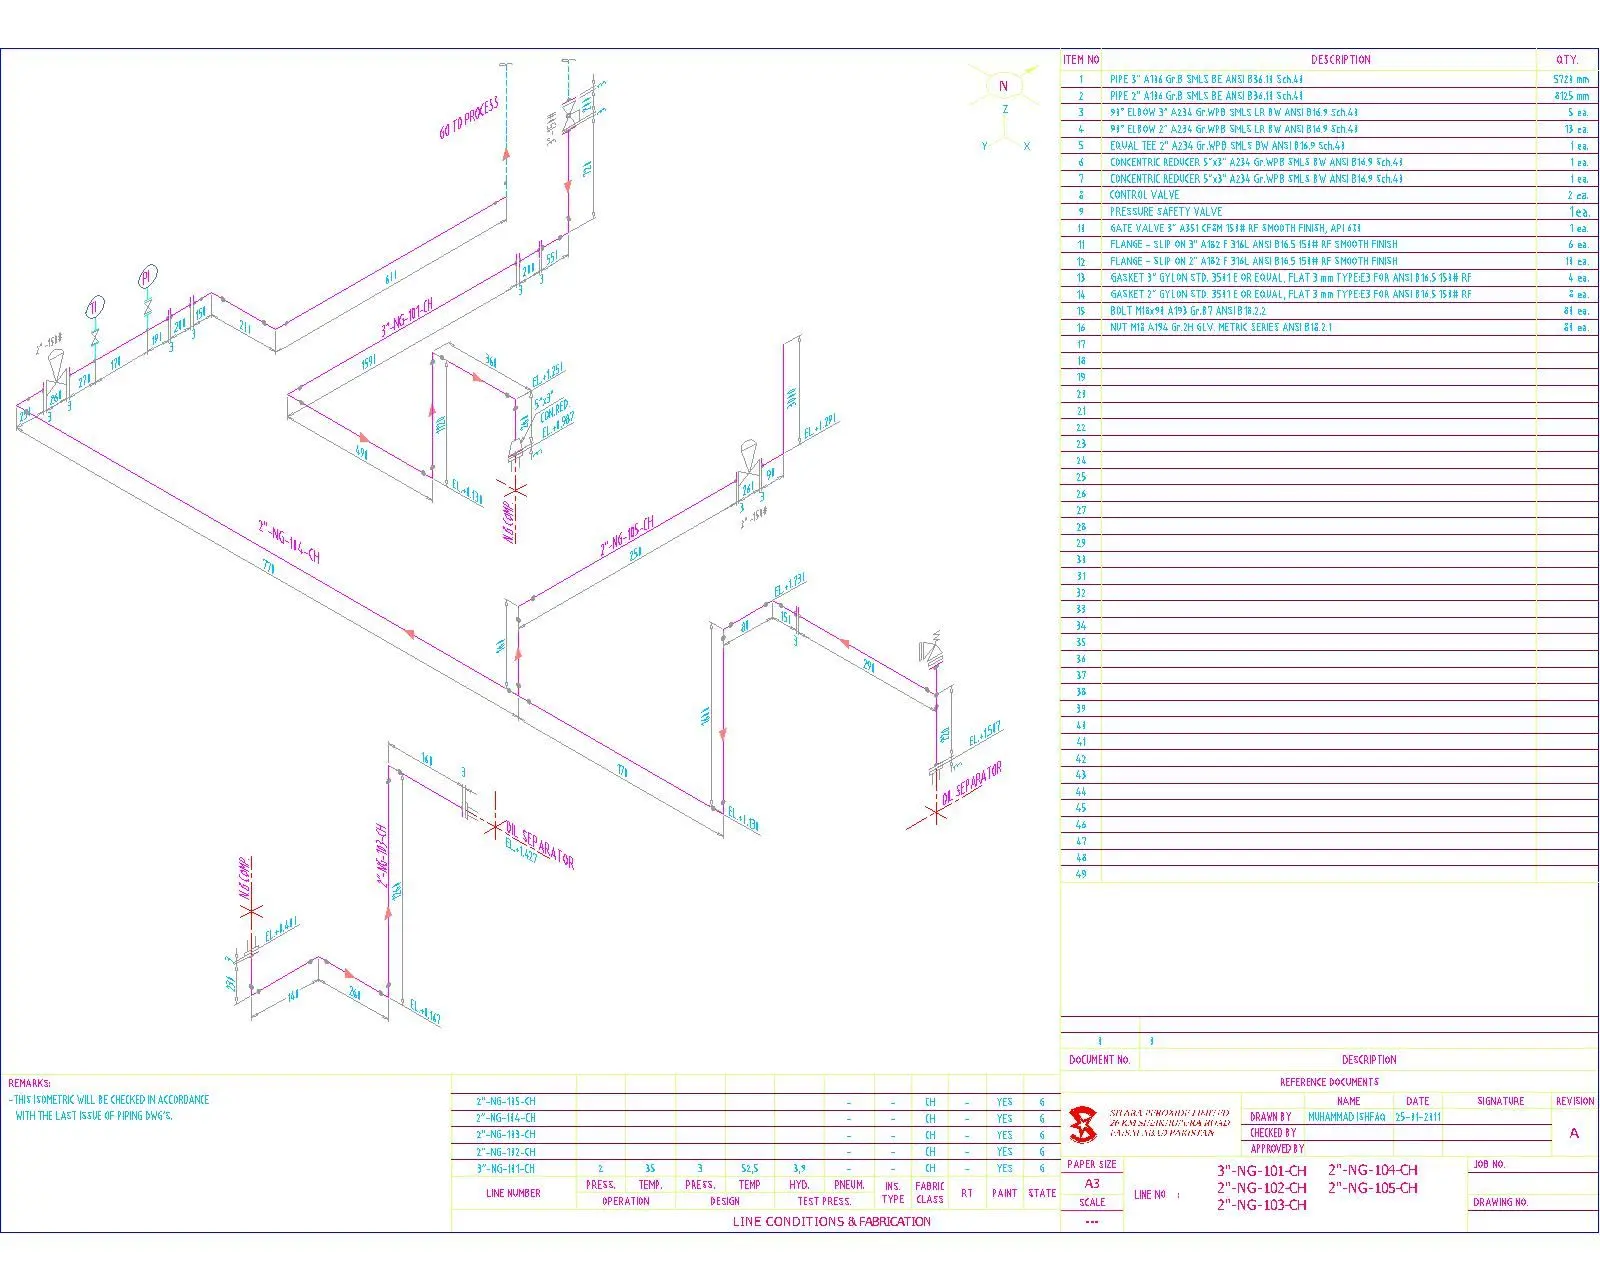Select the 'GATE VALVE 3"' description row
1600x1280 pixels.
1318,228
